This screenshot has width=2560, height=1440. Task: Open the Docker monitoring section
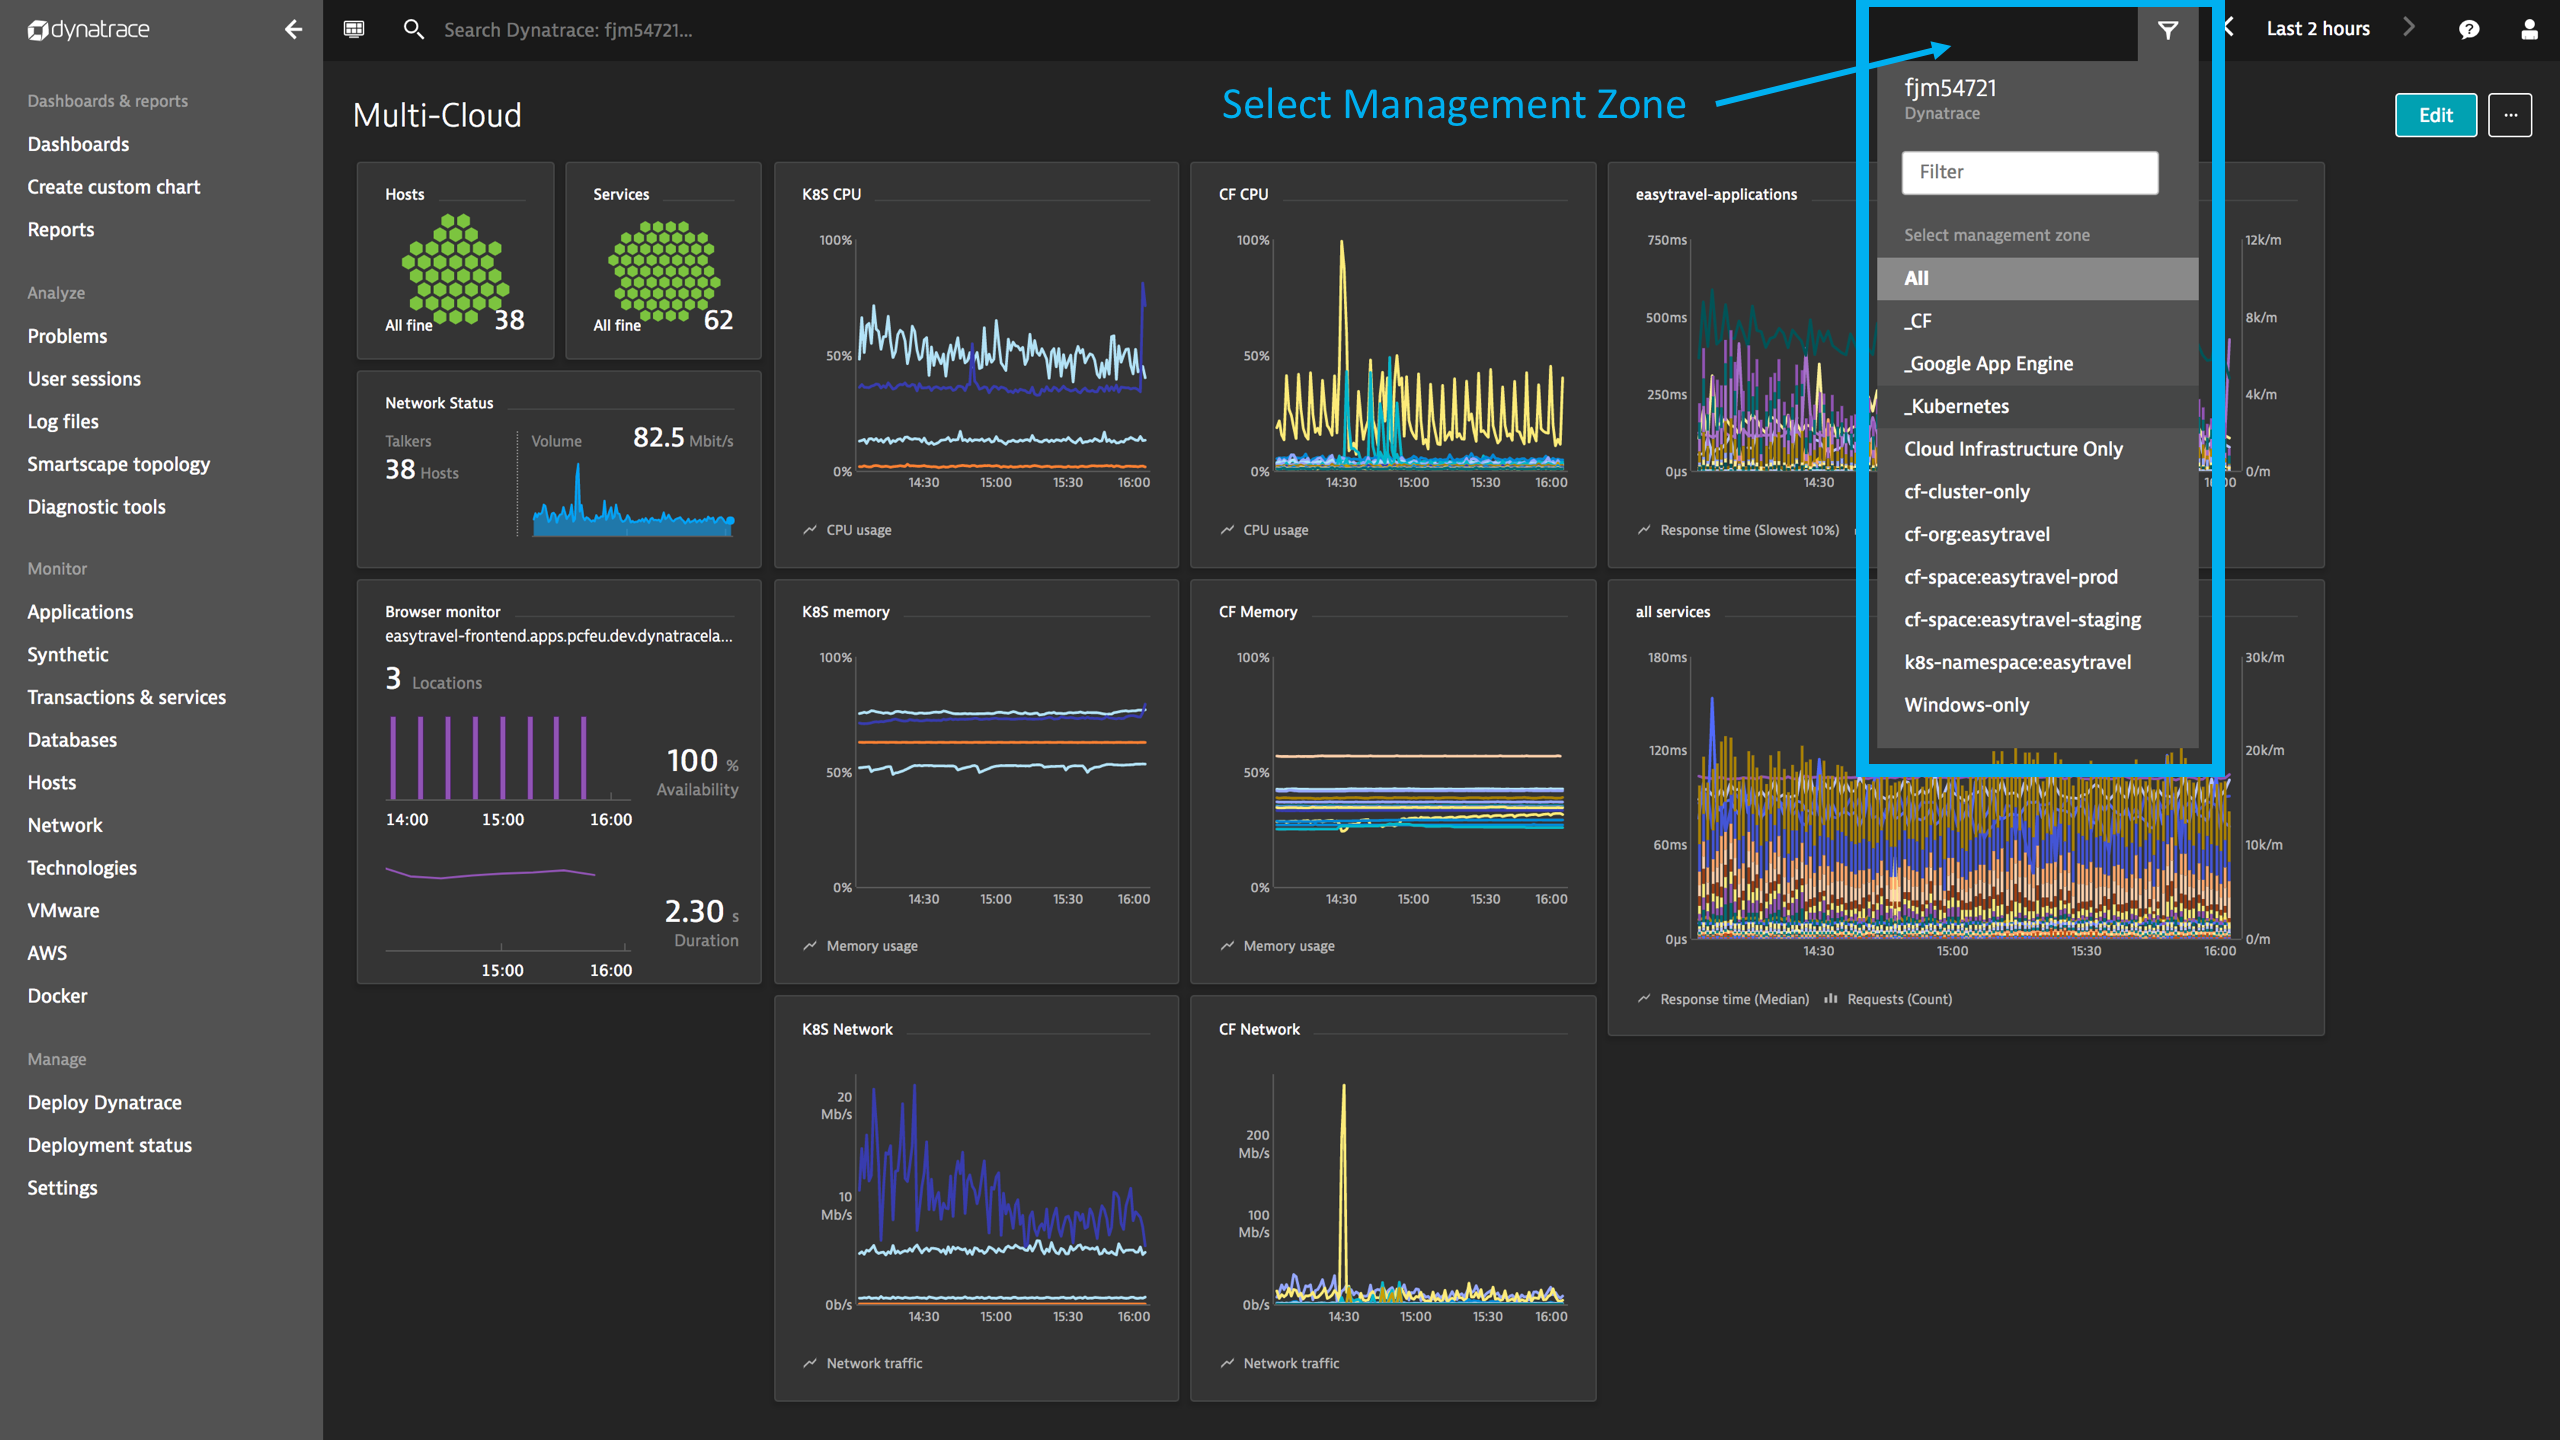56,993
